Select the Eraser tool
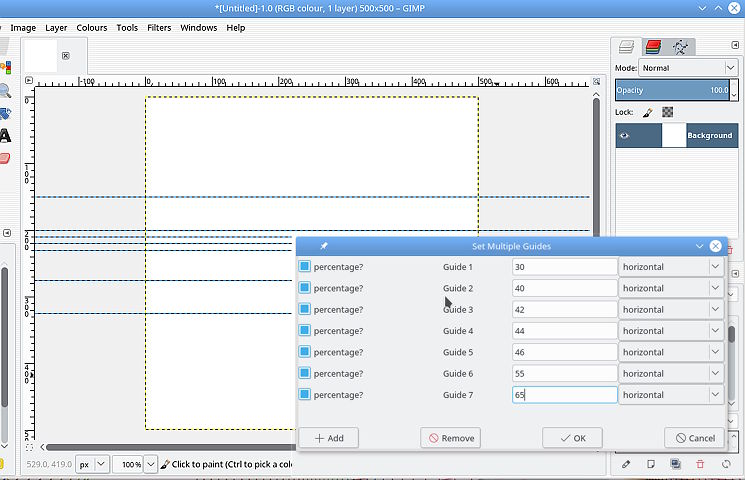This screenshot has width=745, height=480. tap(5, 158)
